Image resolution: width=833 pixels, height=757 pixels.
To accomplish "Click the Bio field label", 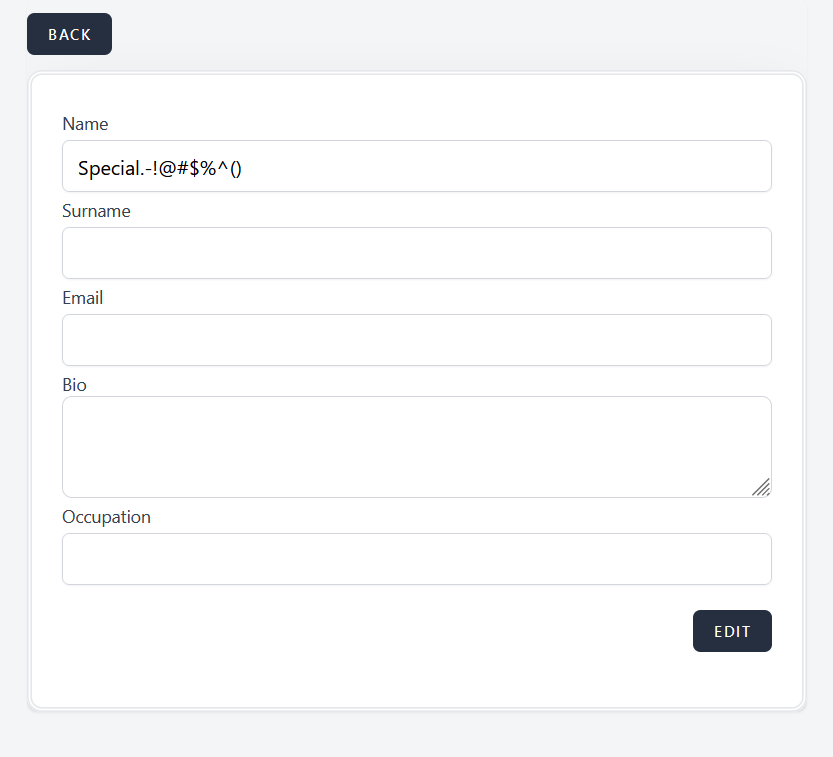I will click(x=74, y=385).
